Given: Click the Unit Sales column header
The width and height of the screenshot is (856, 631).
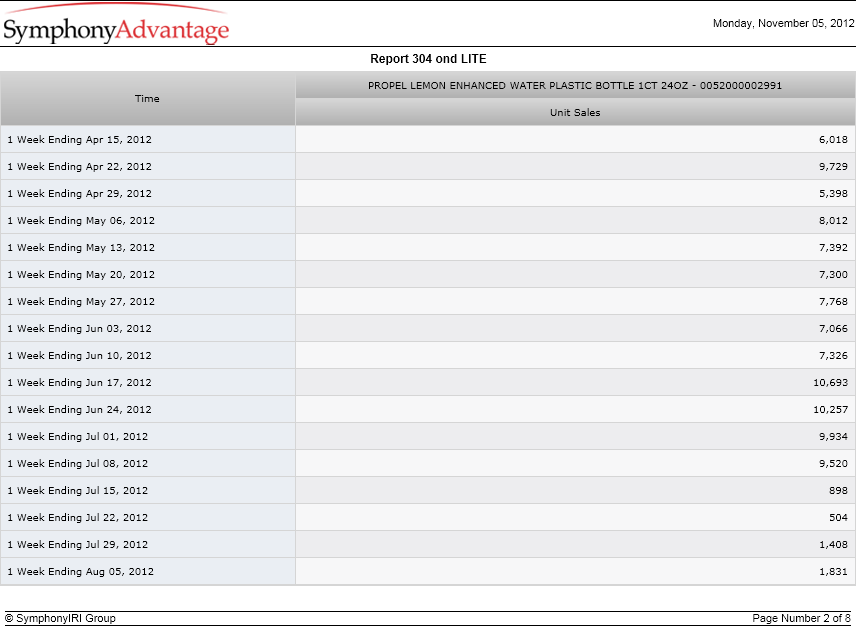Looking at the screenshot, I should click(575, 112).
